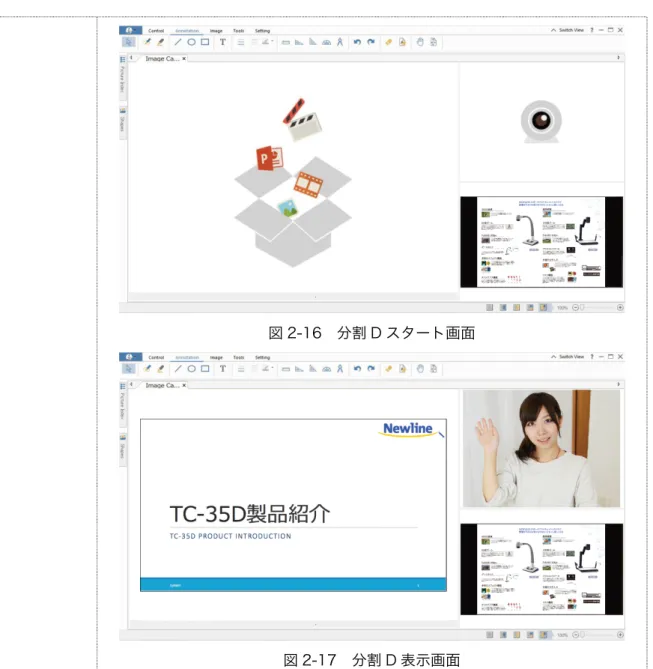Click the zoom slider track in the スタート画面 window
653x669 pixels.
[598, 307]
